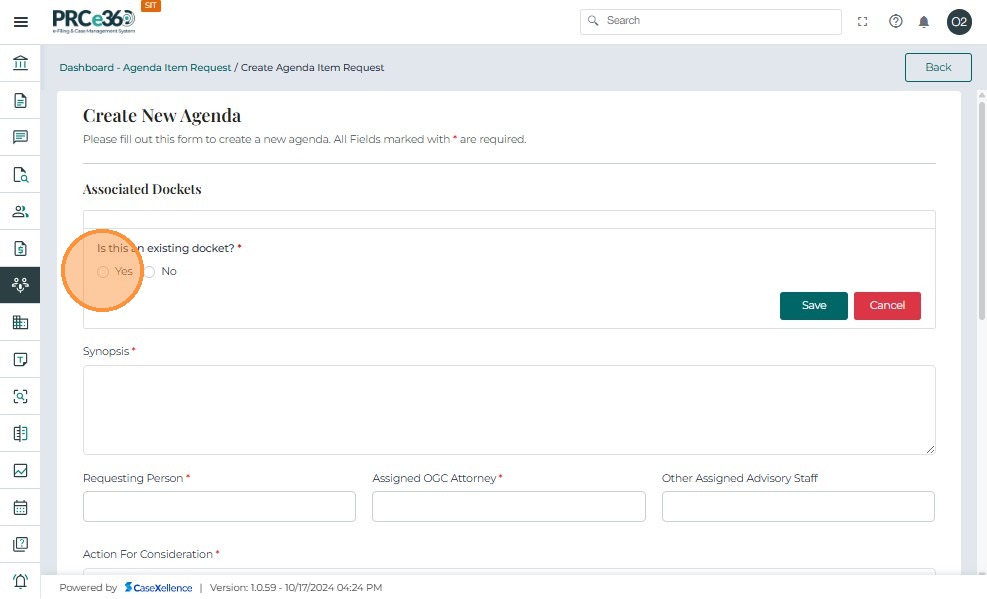Click into the Synopsis text area
Image resolution: width=987 pixels, height=599 pixels.
click(509, 410)
